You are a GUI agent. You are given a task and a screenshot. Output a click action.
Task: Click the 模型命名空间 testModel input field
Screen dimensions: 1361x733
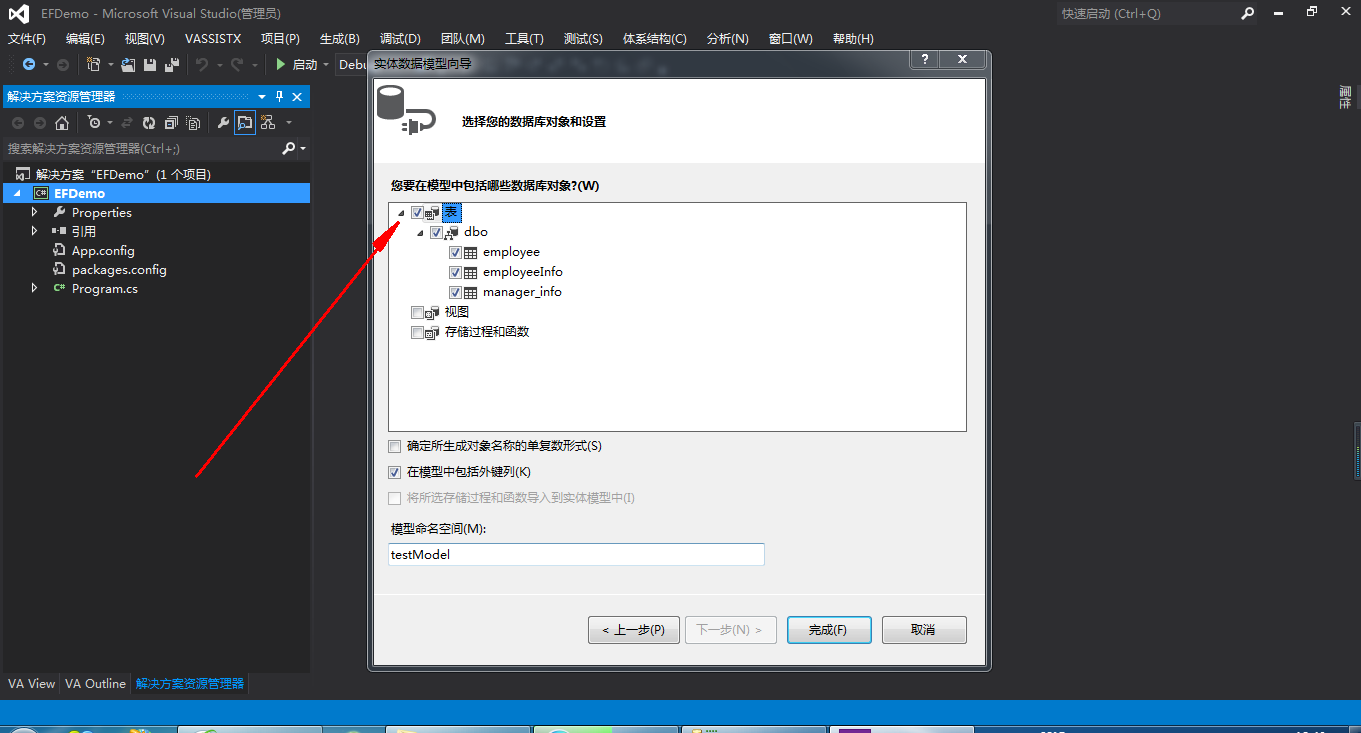point(576,555)
